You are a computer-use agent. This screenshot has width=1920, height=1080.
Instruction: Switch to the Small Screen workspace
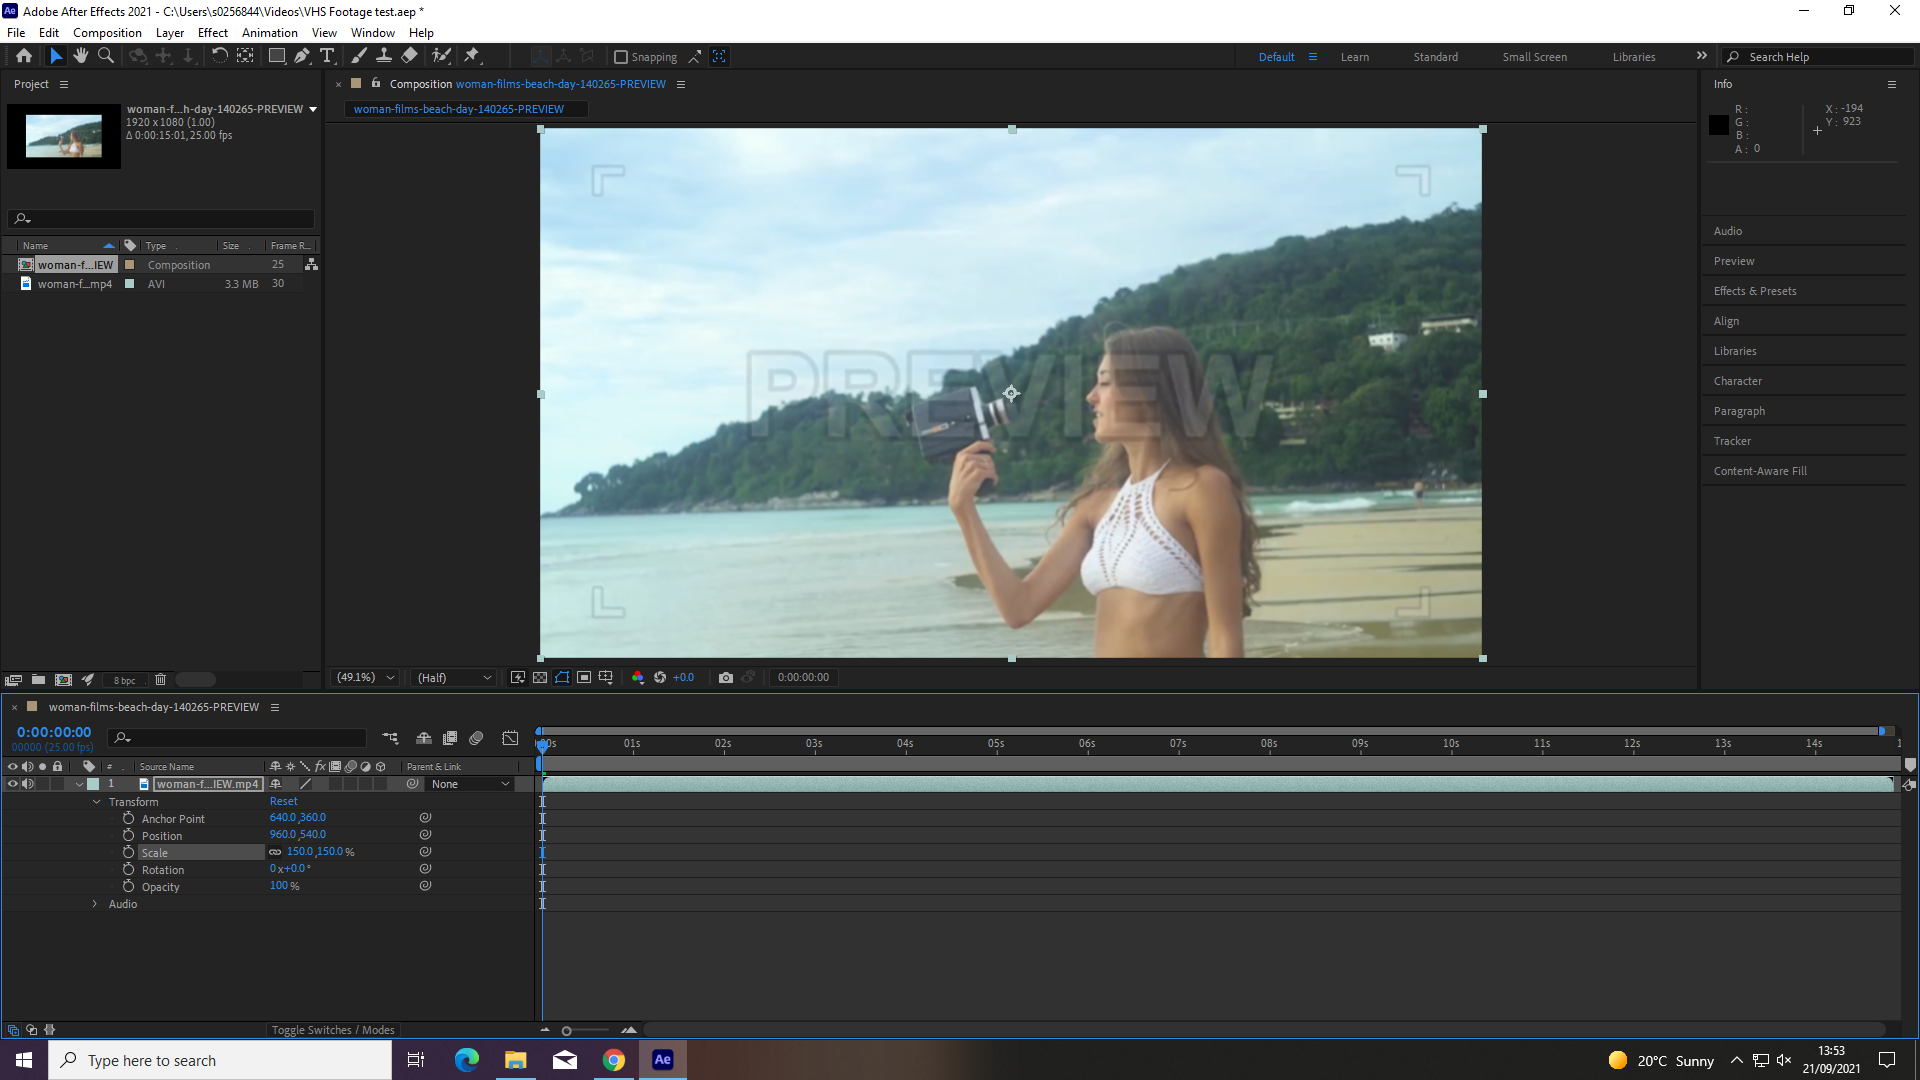1534,57
